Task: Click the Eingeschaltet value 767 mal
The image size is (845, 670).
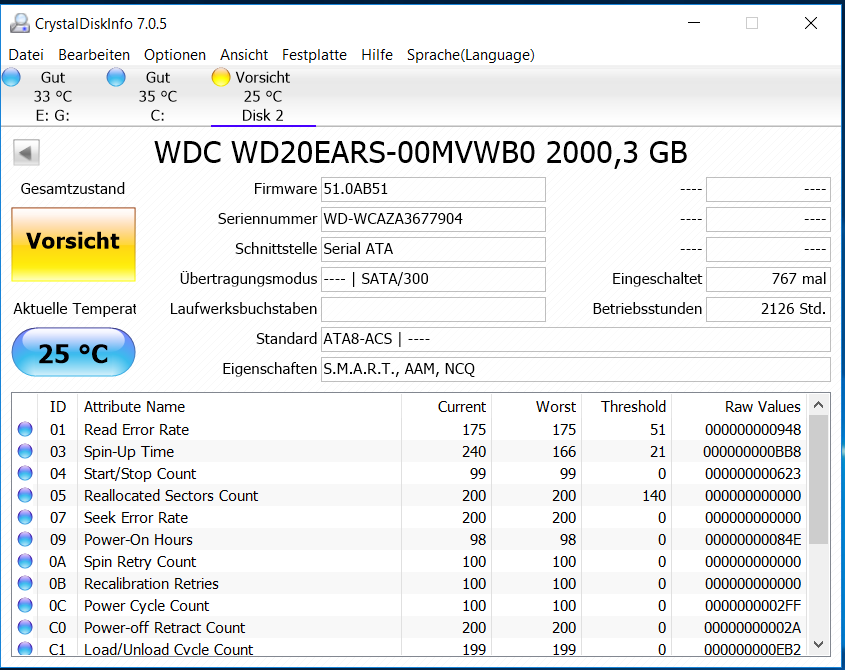Action: tap(768, 279)
